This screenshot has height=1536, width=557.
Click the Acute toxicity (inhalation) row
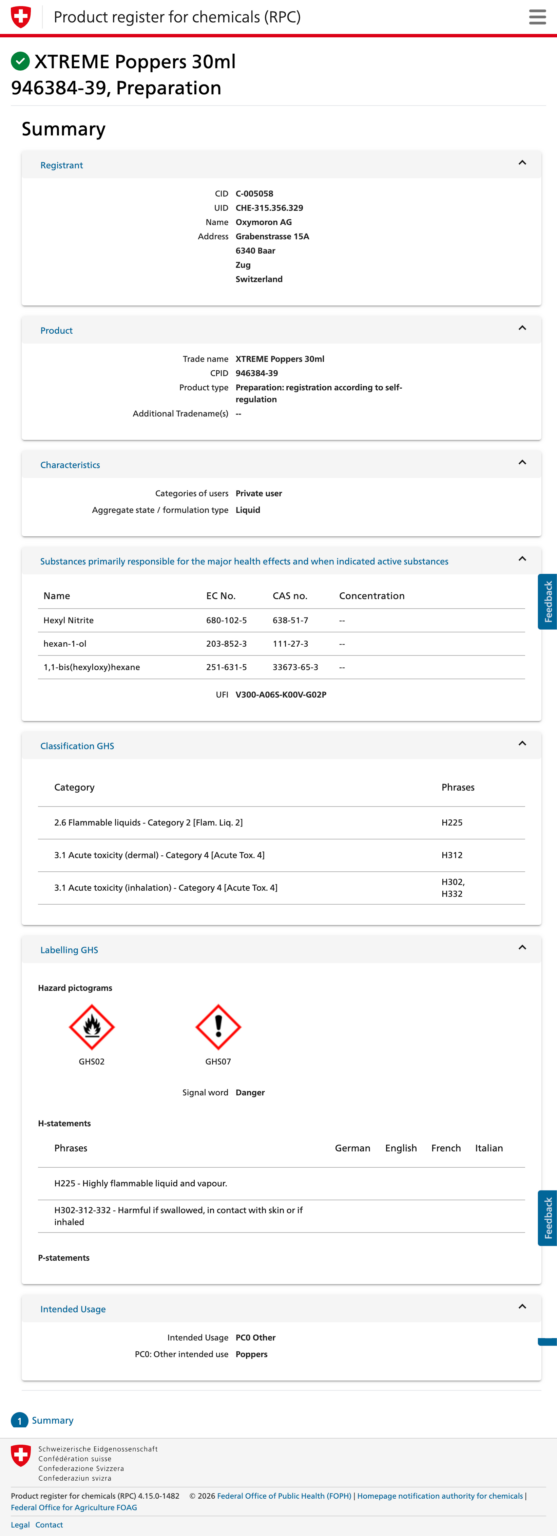281,888
